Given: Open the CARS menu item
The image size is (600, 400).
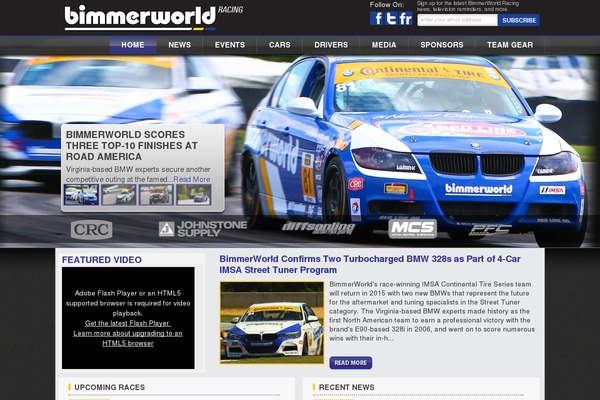Looking at the screenshot, I should [x=279, y=45].
